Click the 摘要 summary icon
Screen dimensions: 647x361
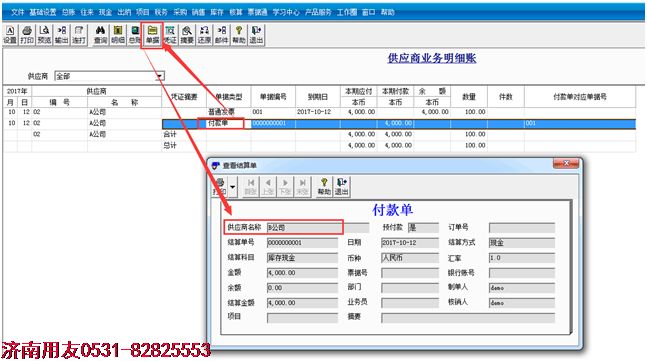point(187,35)
